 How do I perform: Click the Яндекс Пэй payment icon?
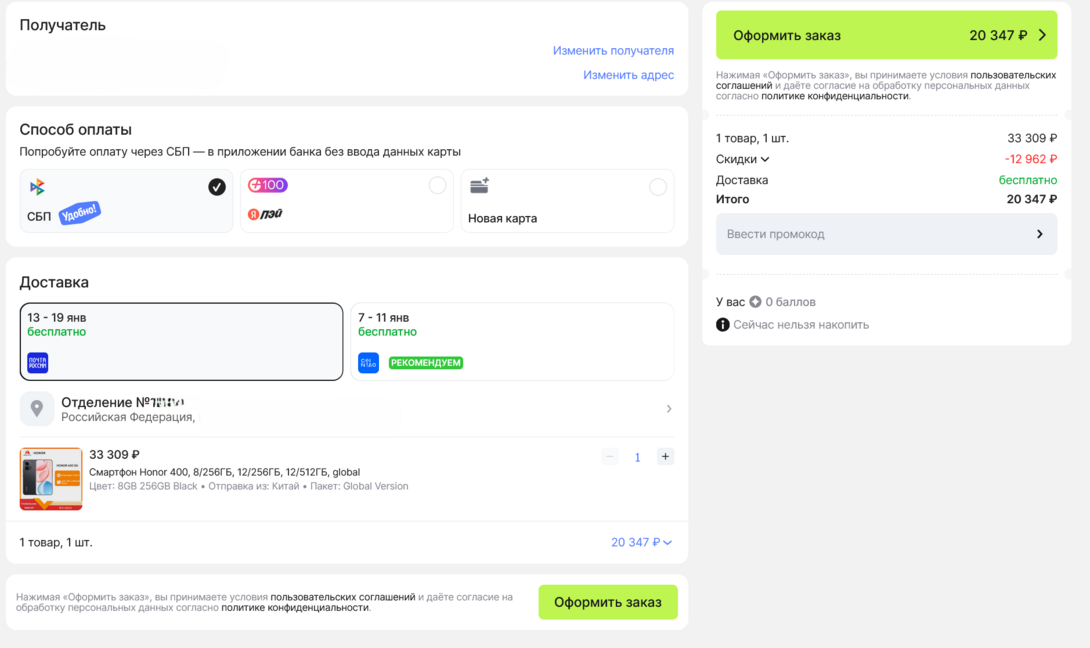coord(265,211)
